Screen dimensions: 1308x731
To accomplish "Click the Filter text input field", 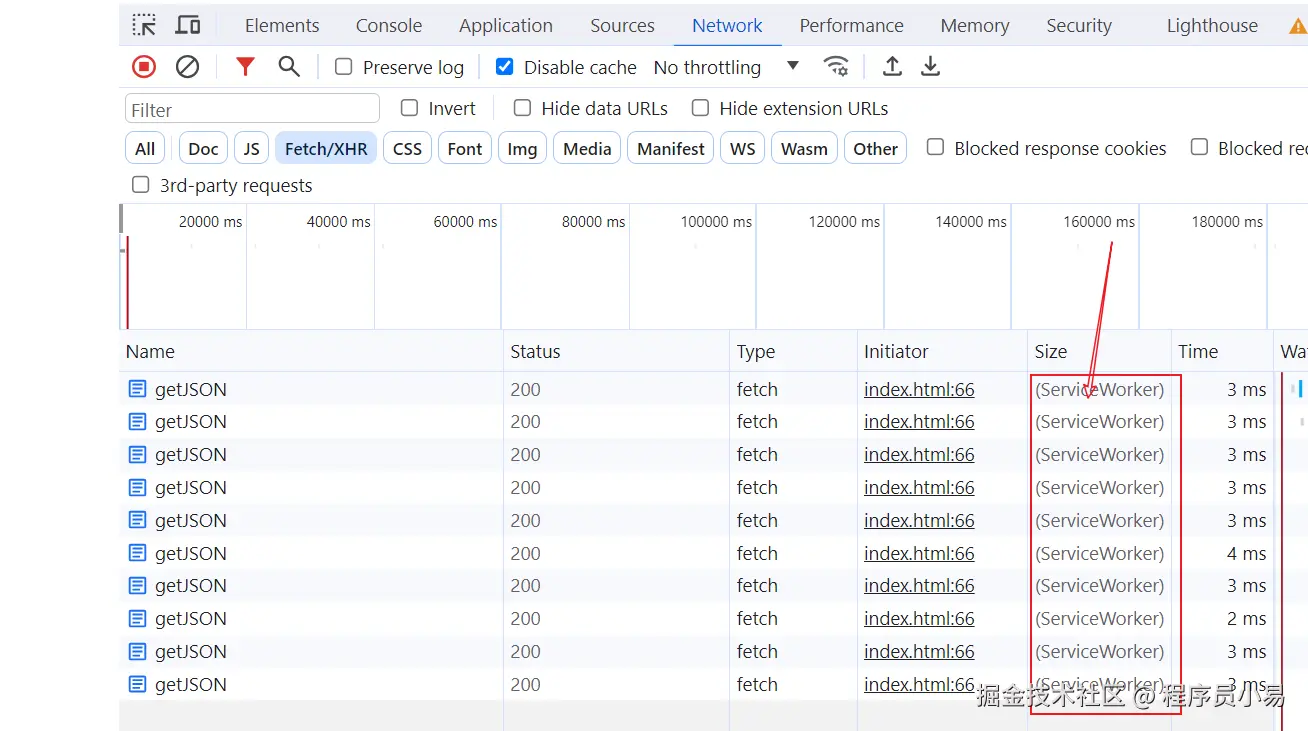I will (252, 109).
